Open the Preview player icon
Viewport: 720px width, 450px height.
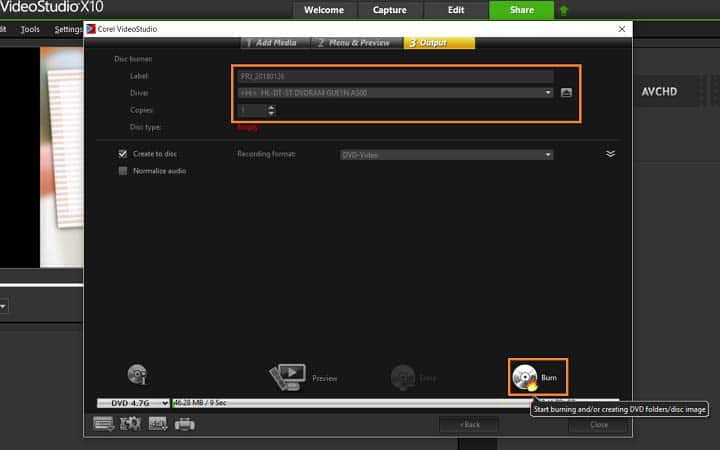tap(287, 377)
